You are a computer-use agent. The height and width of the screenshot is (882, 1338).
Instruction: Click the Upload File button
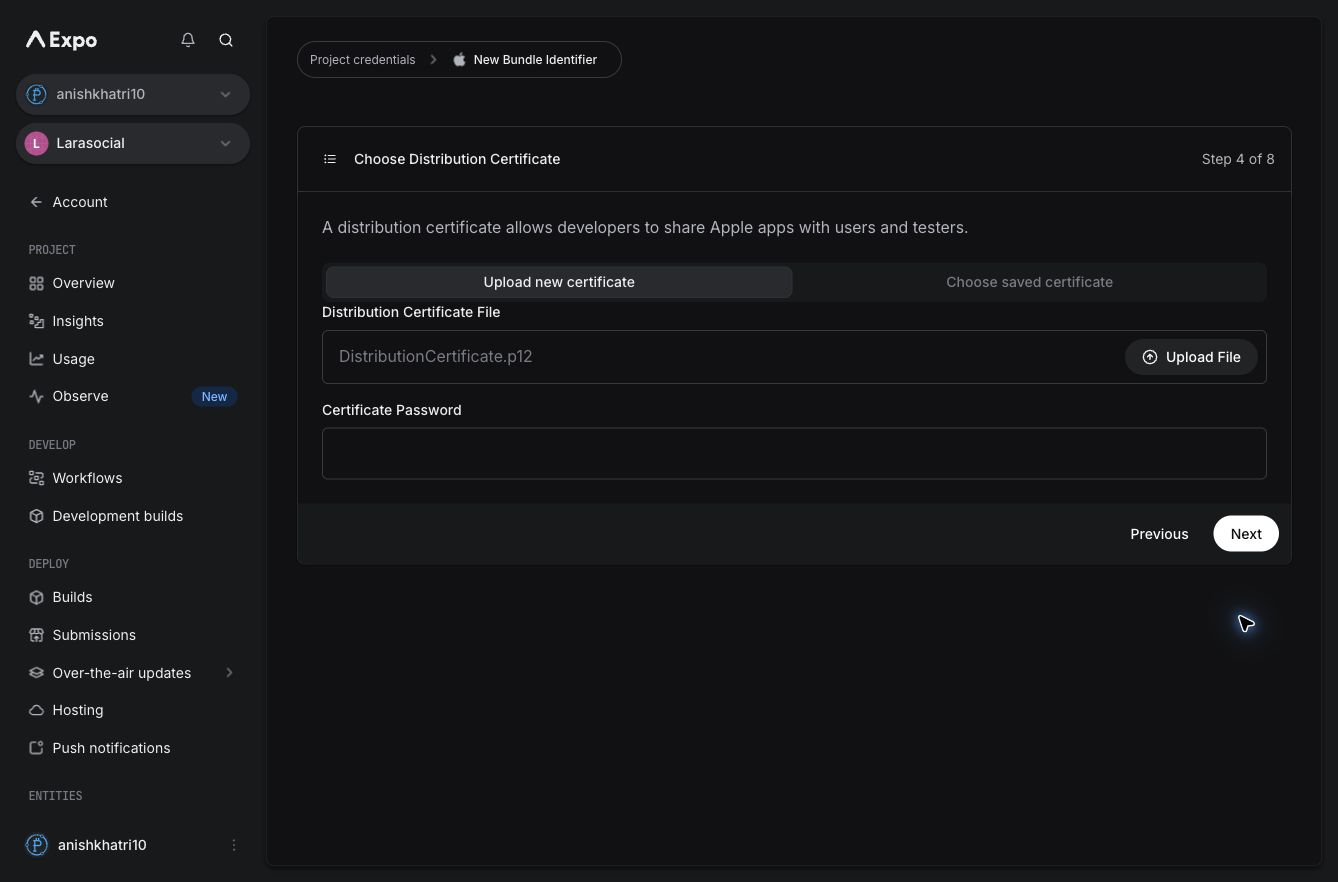pos(1191,357)
